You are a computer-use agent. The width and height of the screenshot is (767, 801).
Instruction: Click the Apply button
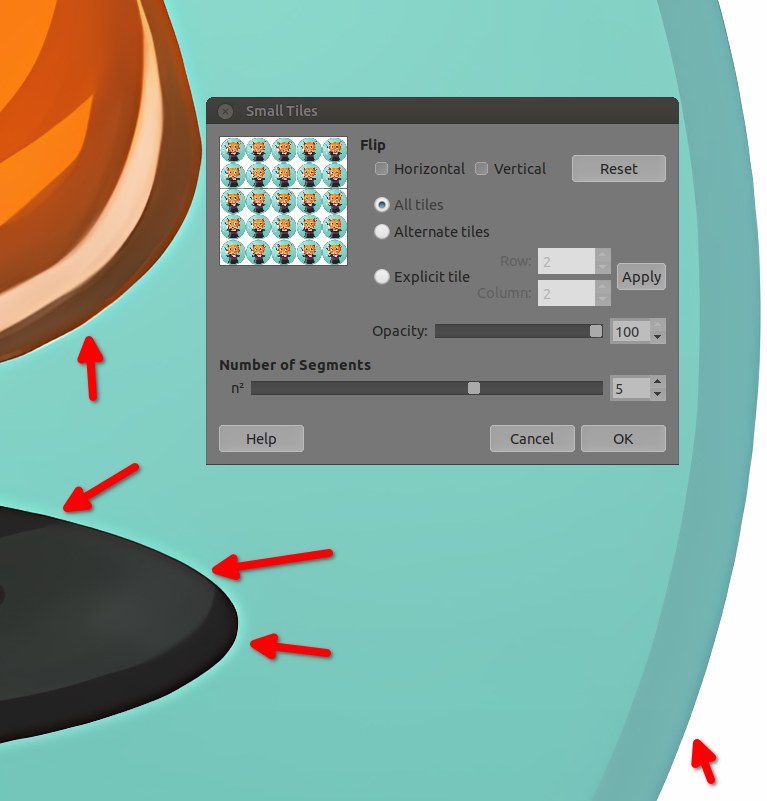641,277
